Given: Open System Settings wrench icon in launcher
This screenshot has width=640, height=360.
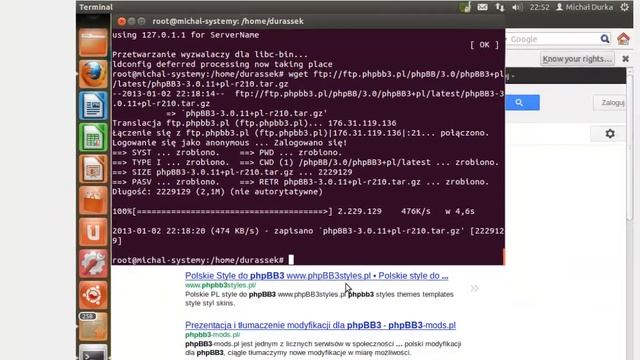Looking at the screenshot, I should [93, 264].
